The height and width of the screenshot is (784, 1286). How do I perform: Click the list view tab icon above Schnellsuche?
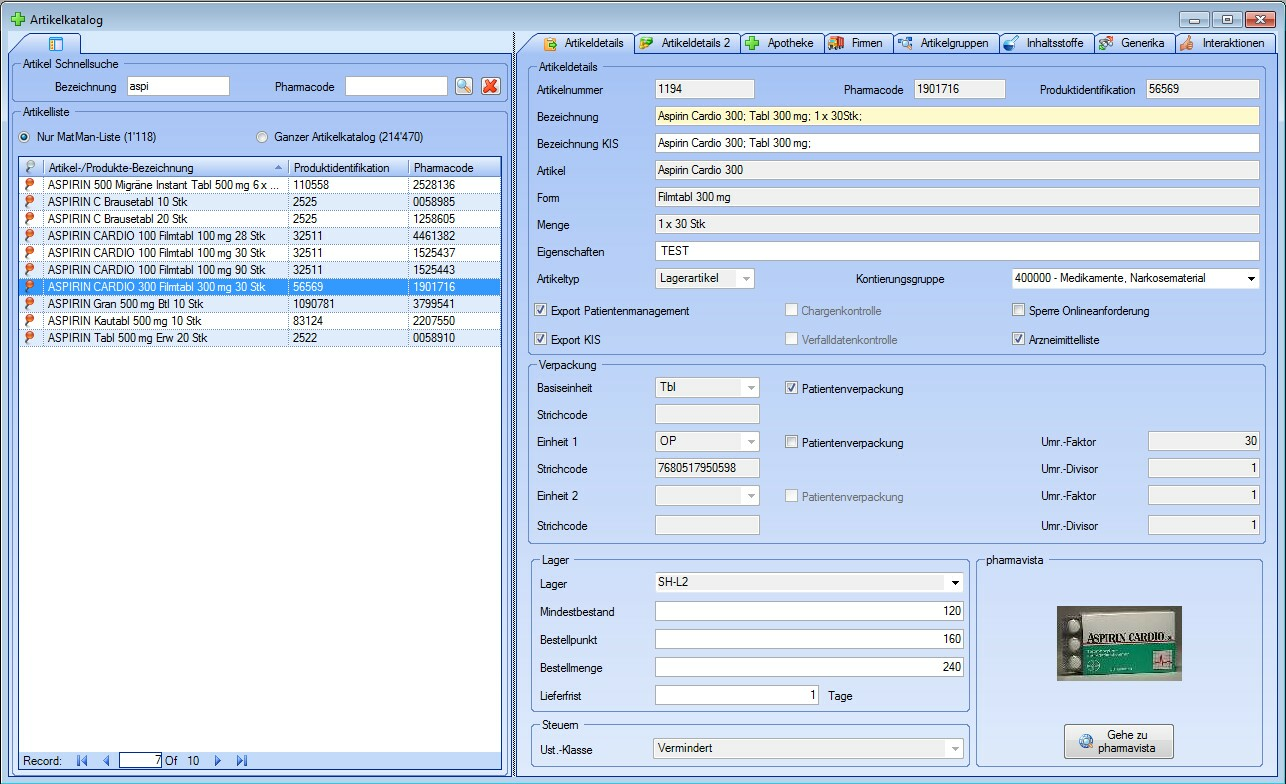(56, 44)
